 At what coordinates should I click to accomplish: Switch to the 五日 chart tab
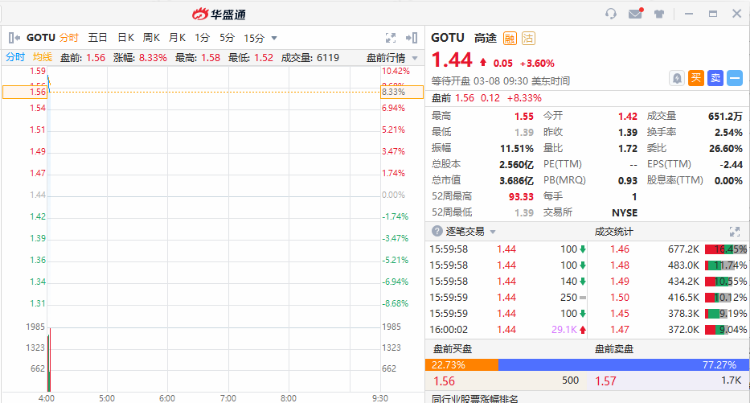(x=98, y=37)
